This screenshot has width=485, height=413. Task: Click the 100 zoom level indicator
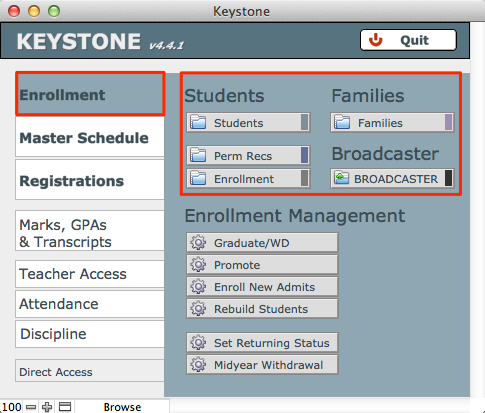(12, 407)
